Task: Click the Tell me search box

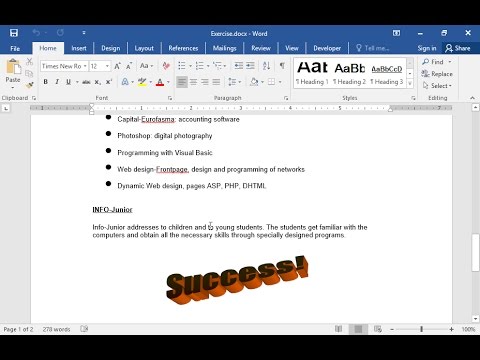Action: coord(373,48)
